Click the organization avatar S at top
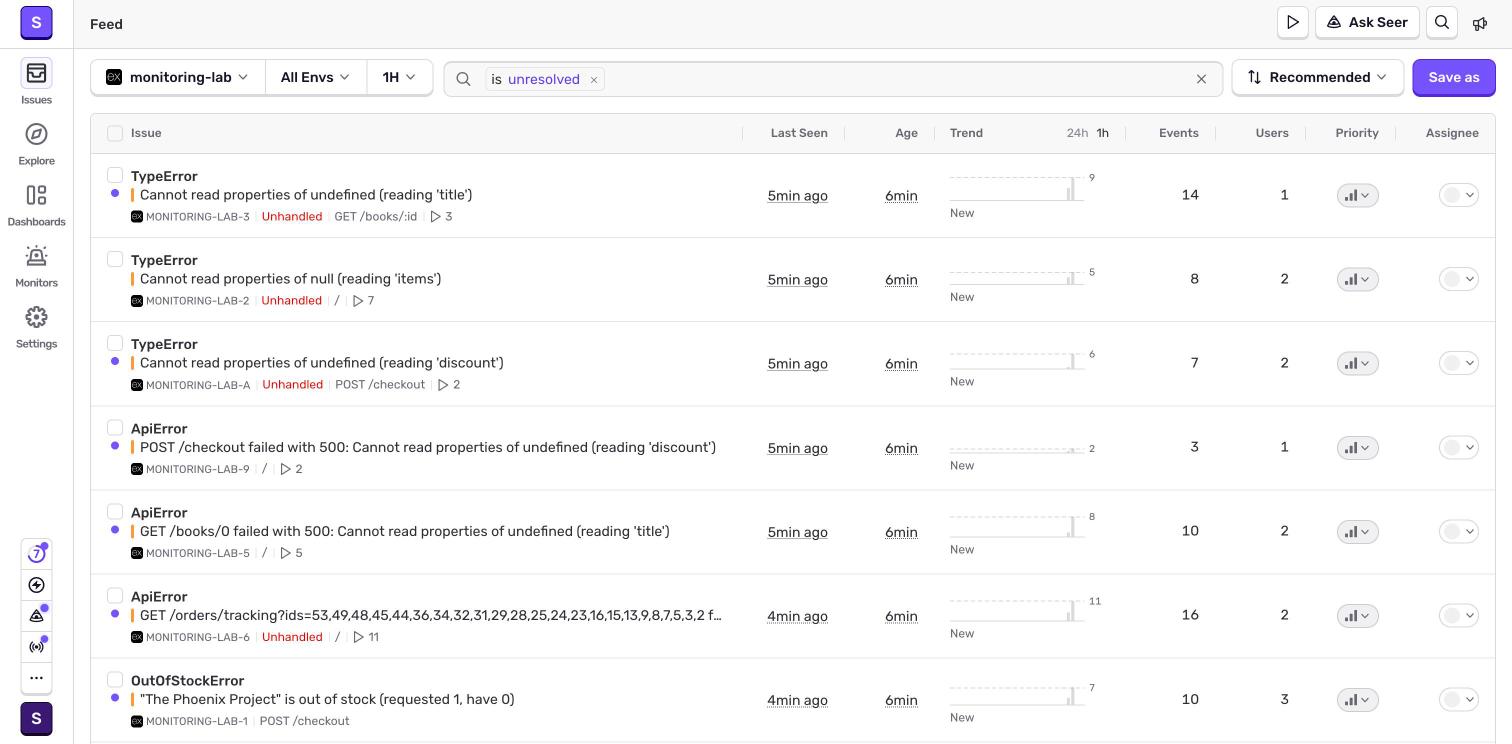The image size is (1512, 744). (36, 21)
